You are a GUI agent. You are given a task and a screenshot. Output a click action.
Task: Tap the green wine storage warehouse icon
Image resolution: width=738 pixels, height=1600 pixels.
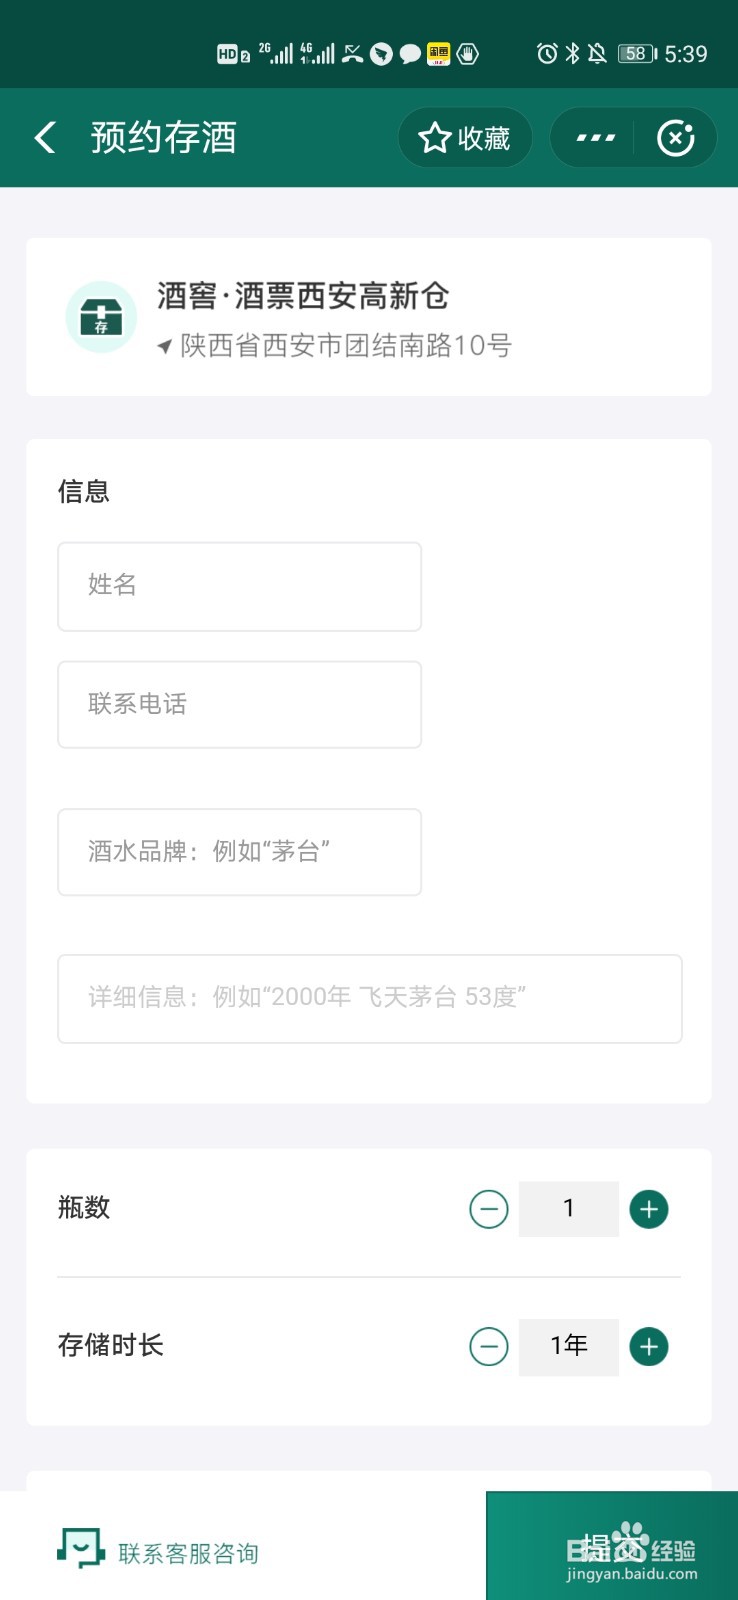(x=101, y=317)
